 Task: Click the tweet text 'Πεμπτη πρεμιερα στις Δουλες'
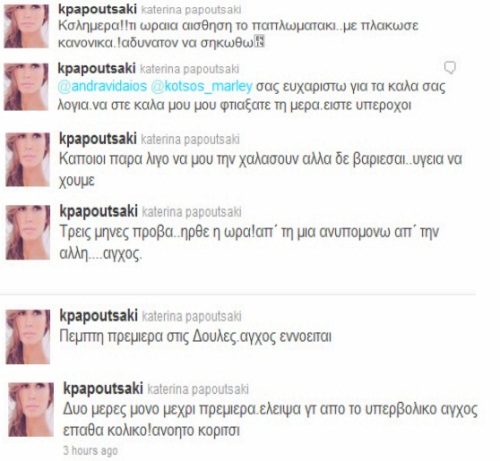coord(147,336)
